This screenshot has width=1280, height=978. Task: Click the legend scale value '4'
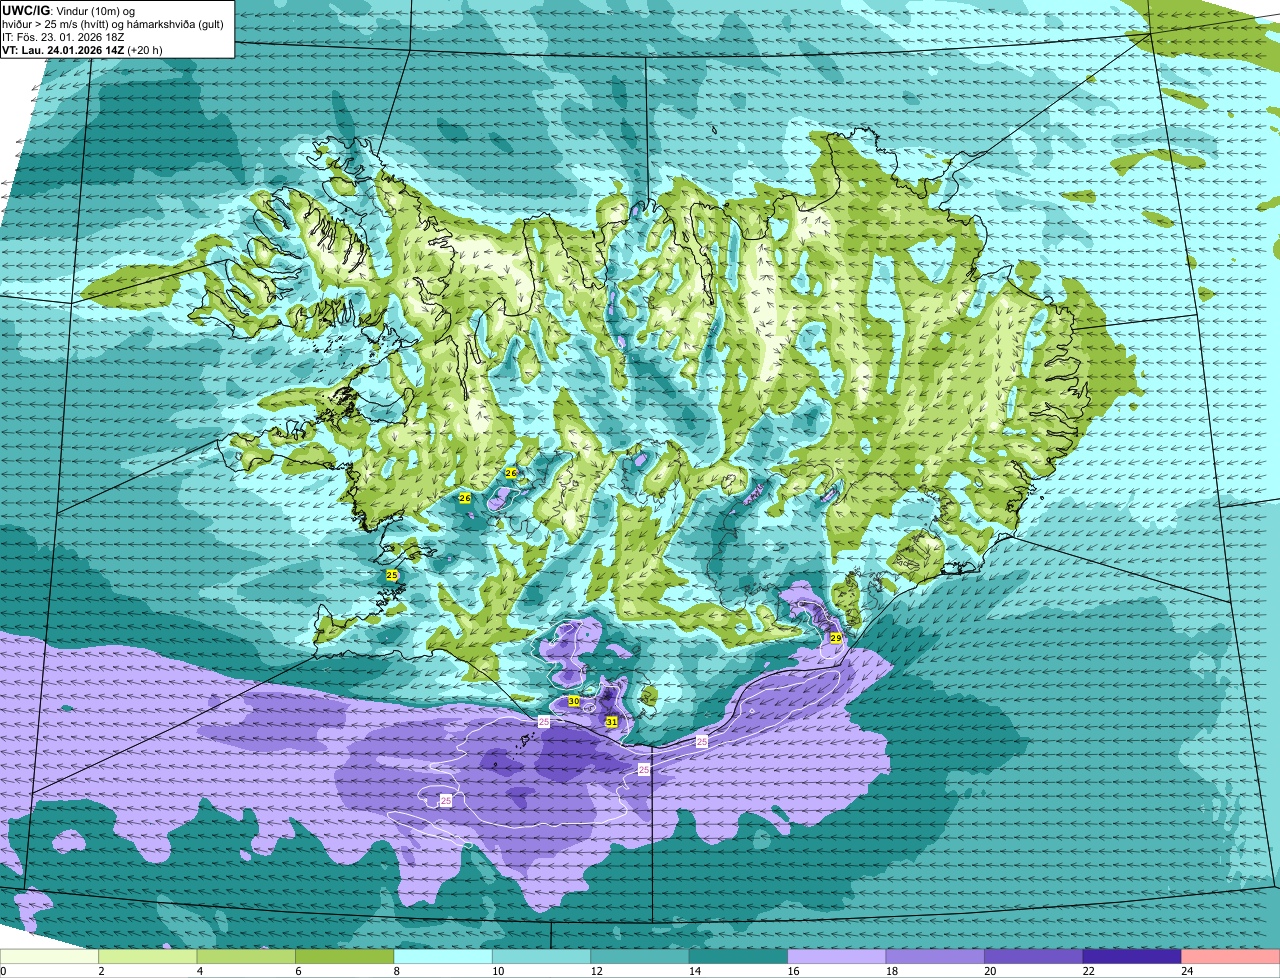(x=199, y=971)
